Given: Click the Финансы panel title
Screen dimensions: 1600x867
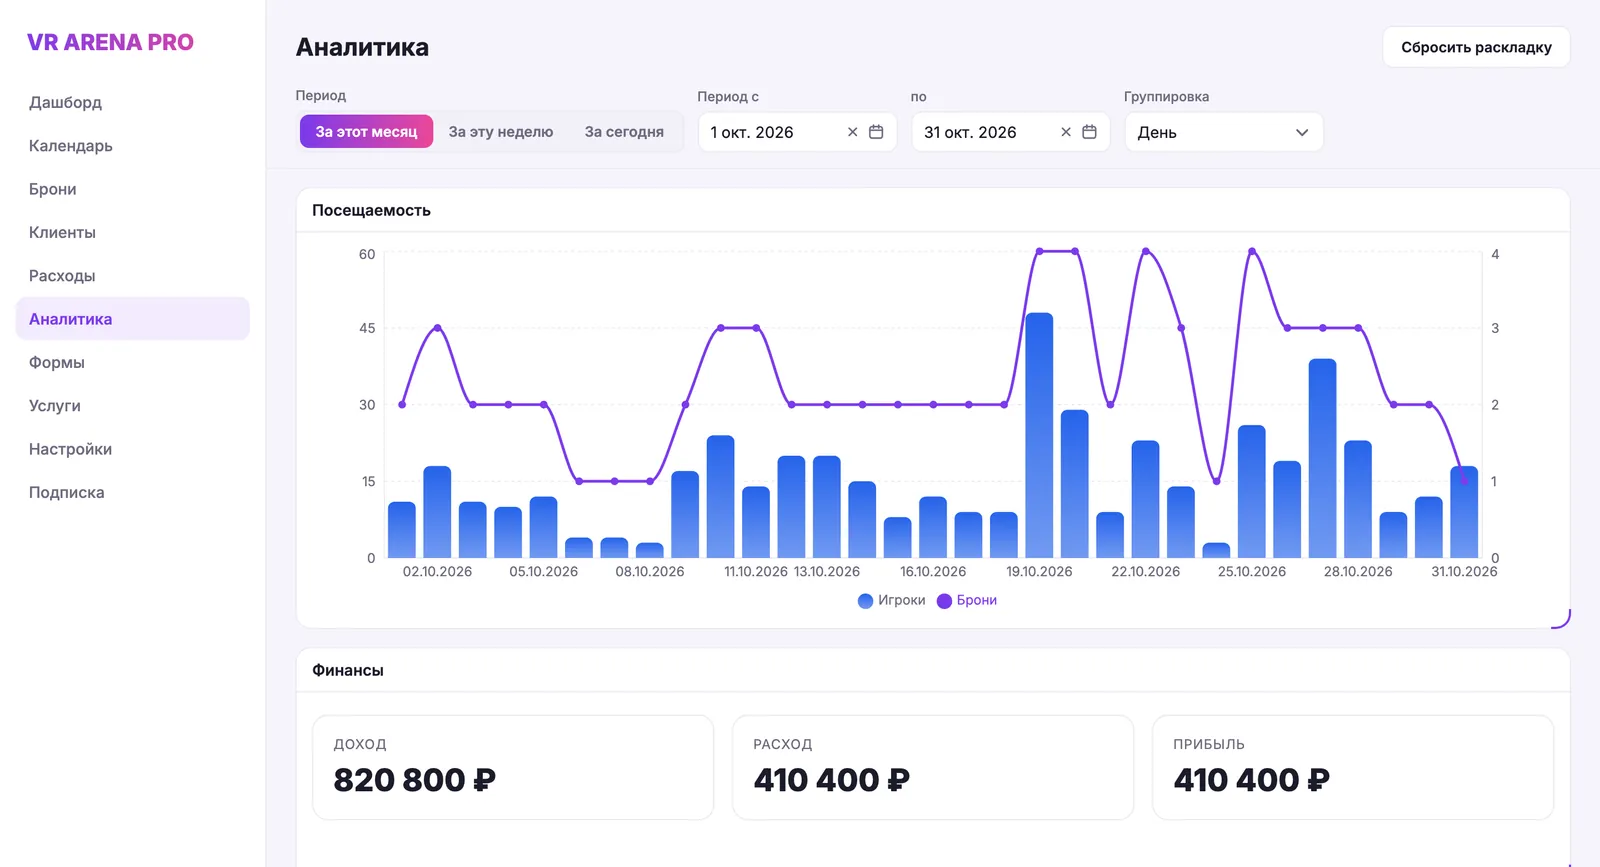Looking at the screenshot, I should (347, 670).
